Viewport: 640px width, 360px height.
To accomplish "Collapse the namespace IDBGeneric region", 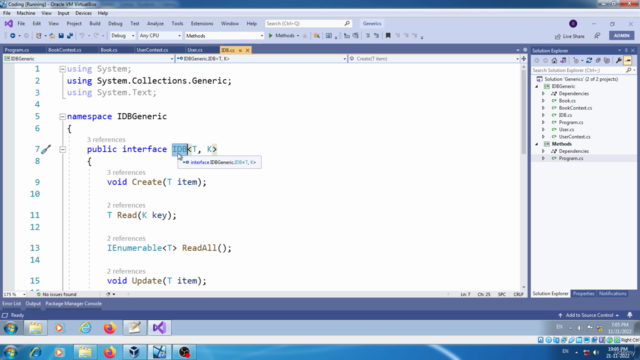I will (62, 117).
